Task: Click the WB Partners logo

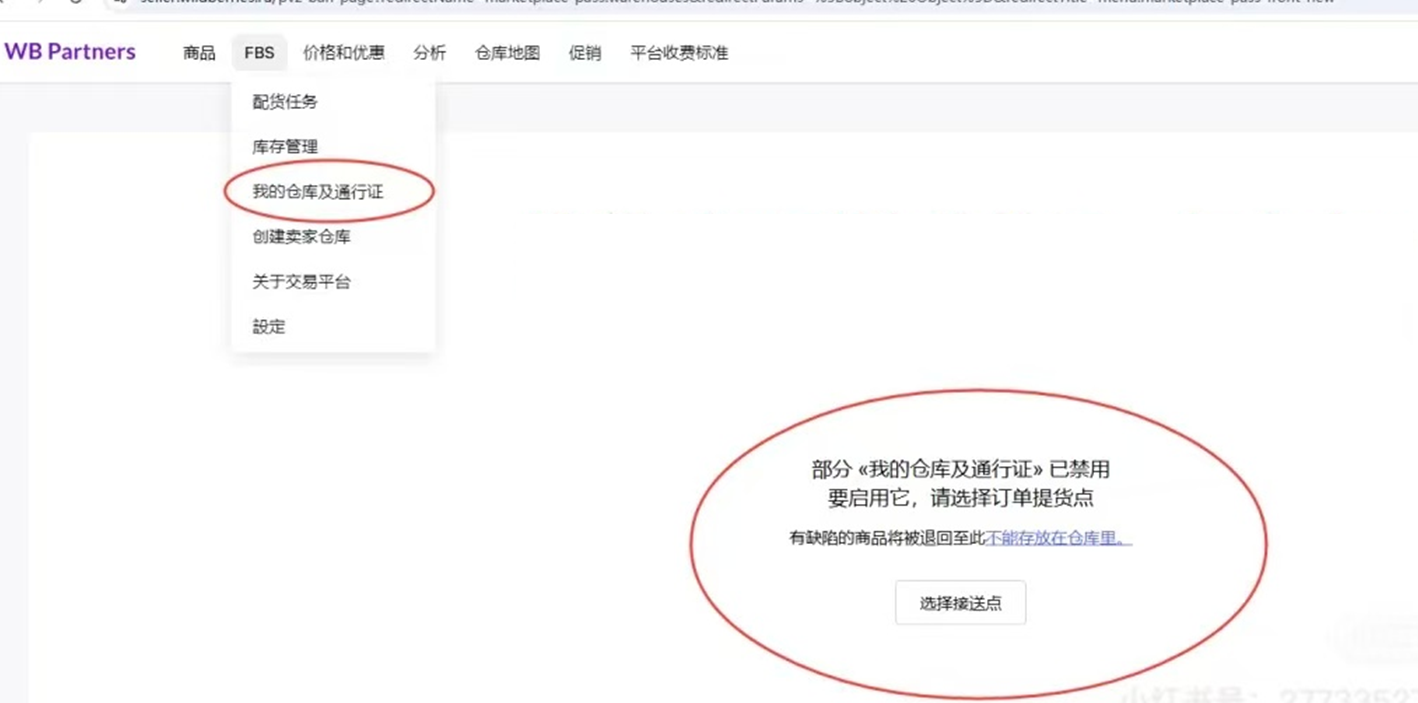Action: (x=70, y=52)
